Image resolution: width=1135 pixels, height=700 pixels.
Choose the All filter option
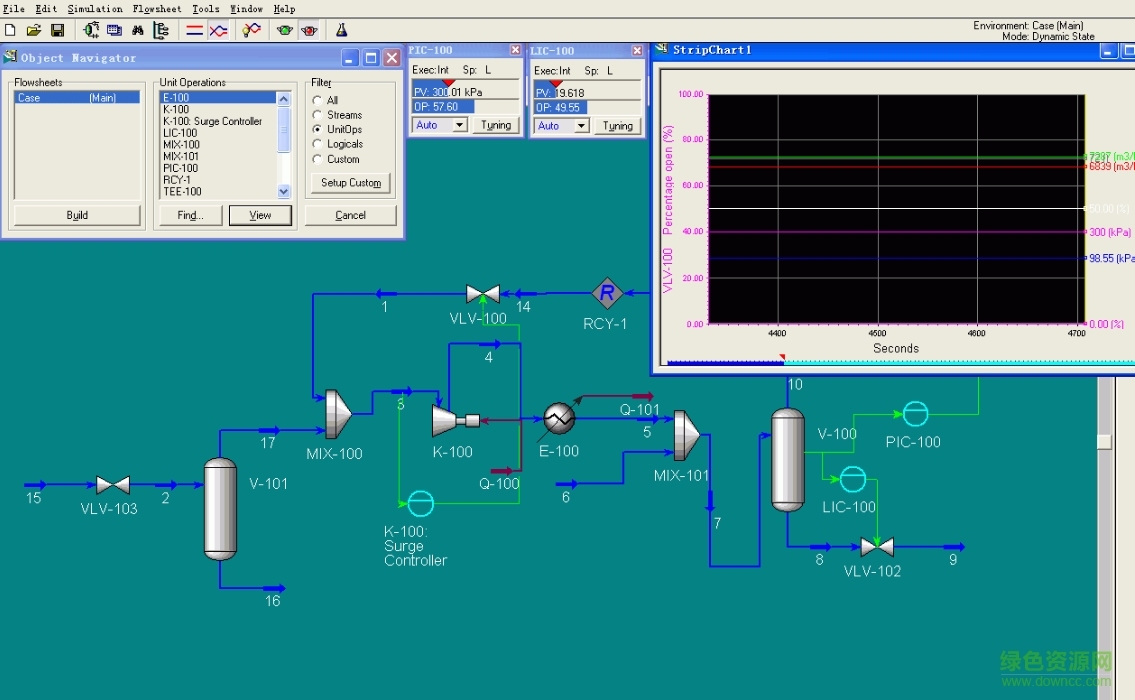click(318, 100)
